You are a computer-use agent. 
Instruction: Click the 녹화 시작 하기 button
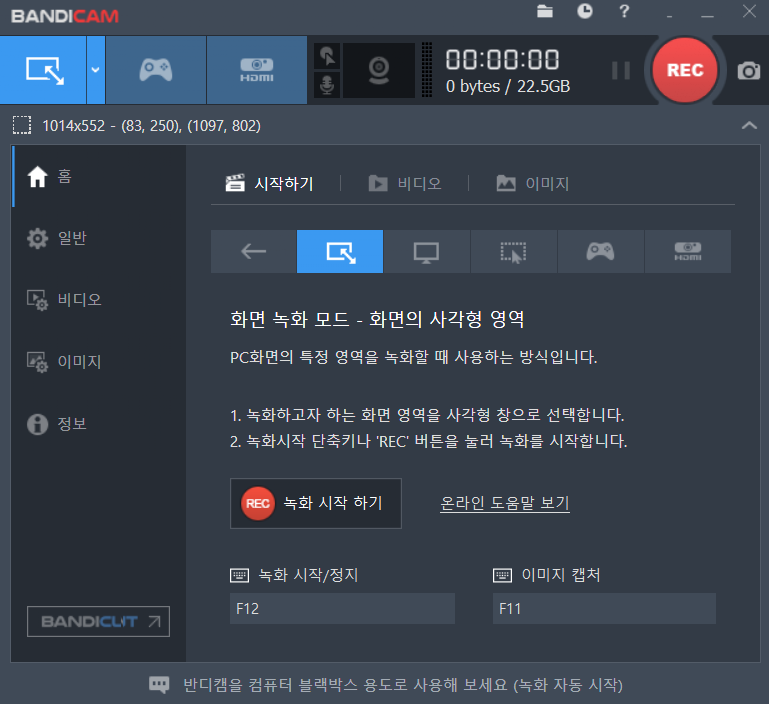[x=316, y=503]
